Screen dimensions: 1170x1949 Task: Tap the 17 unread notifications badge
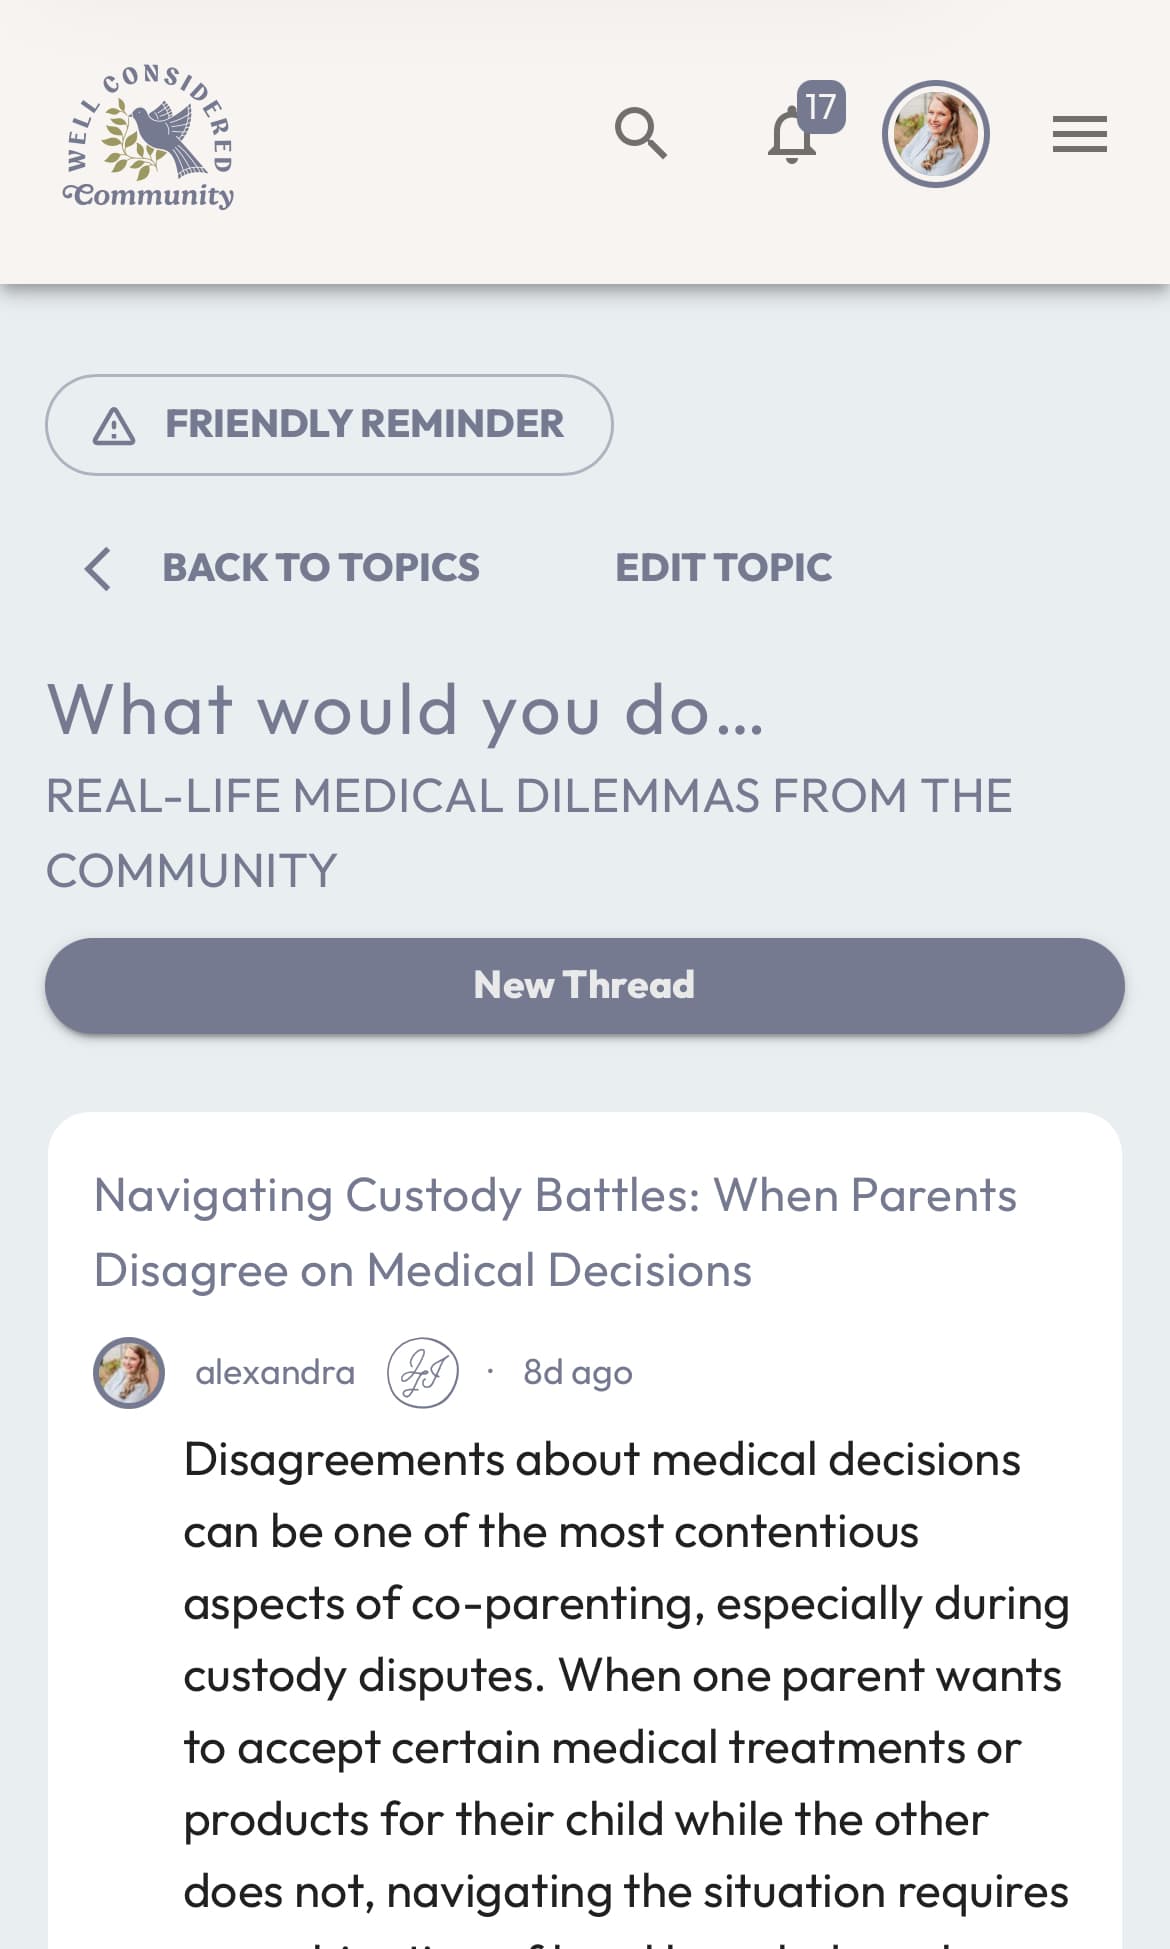point(821,107)
